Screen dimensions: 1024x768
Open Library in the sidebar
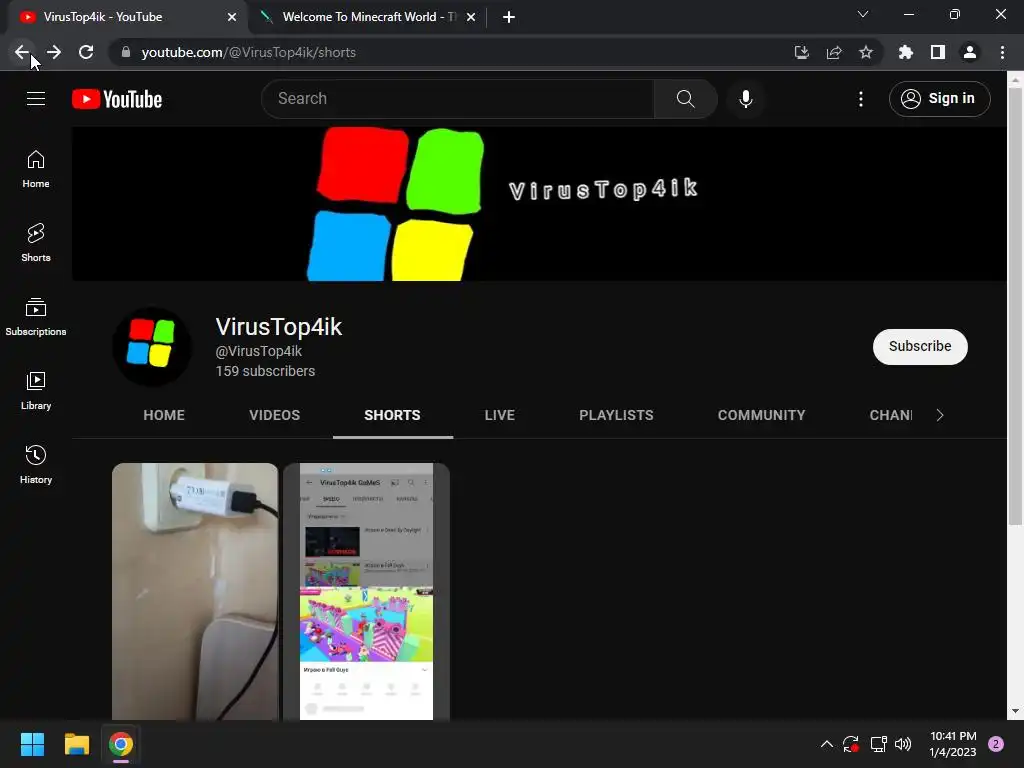36,391
